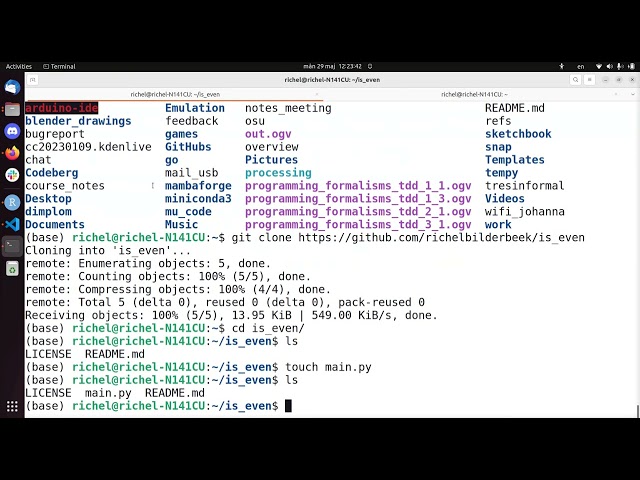Launch Firefox from the dock
This screenshot has width=640, height=480.
click(x=12, y=153)
